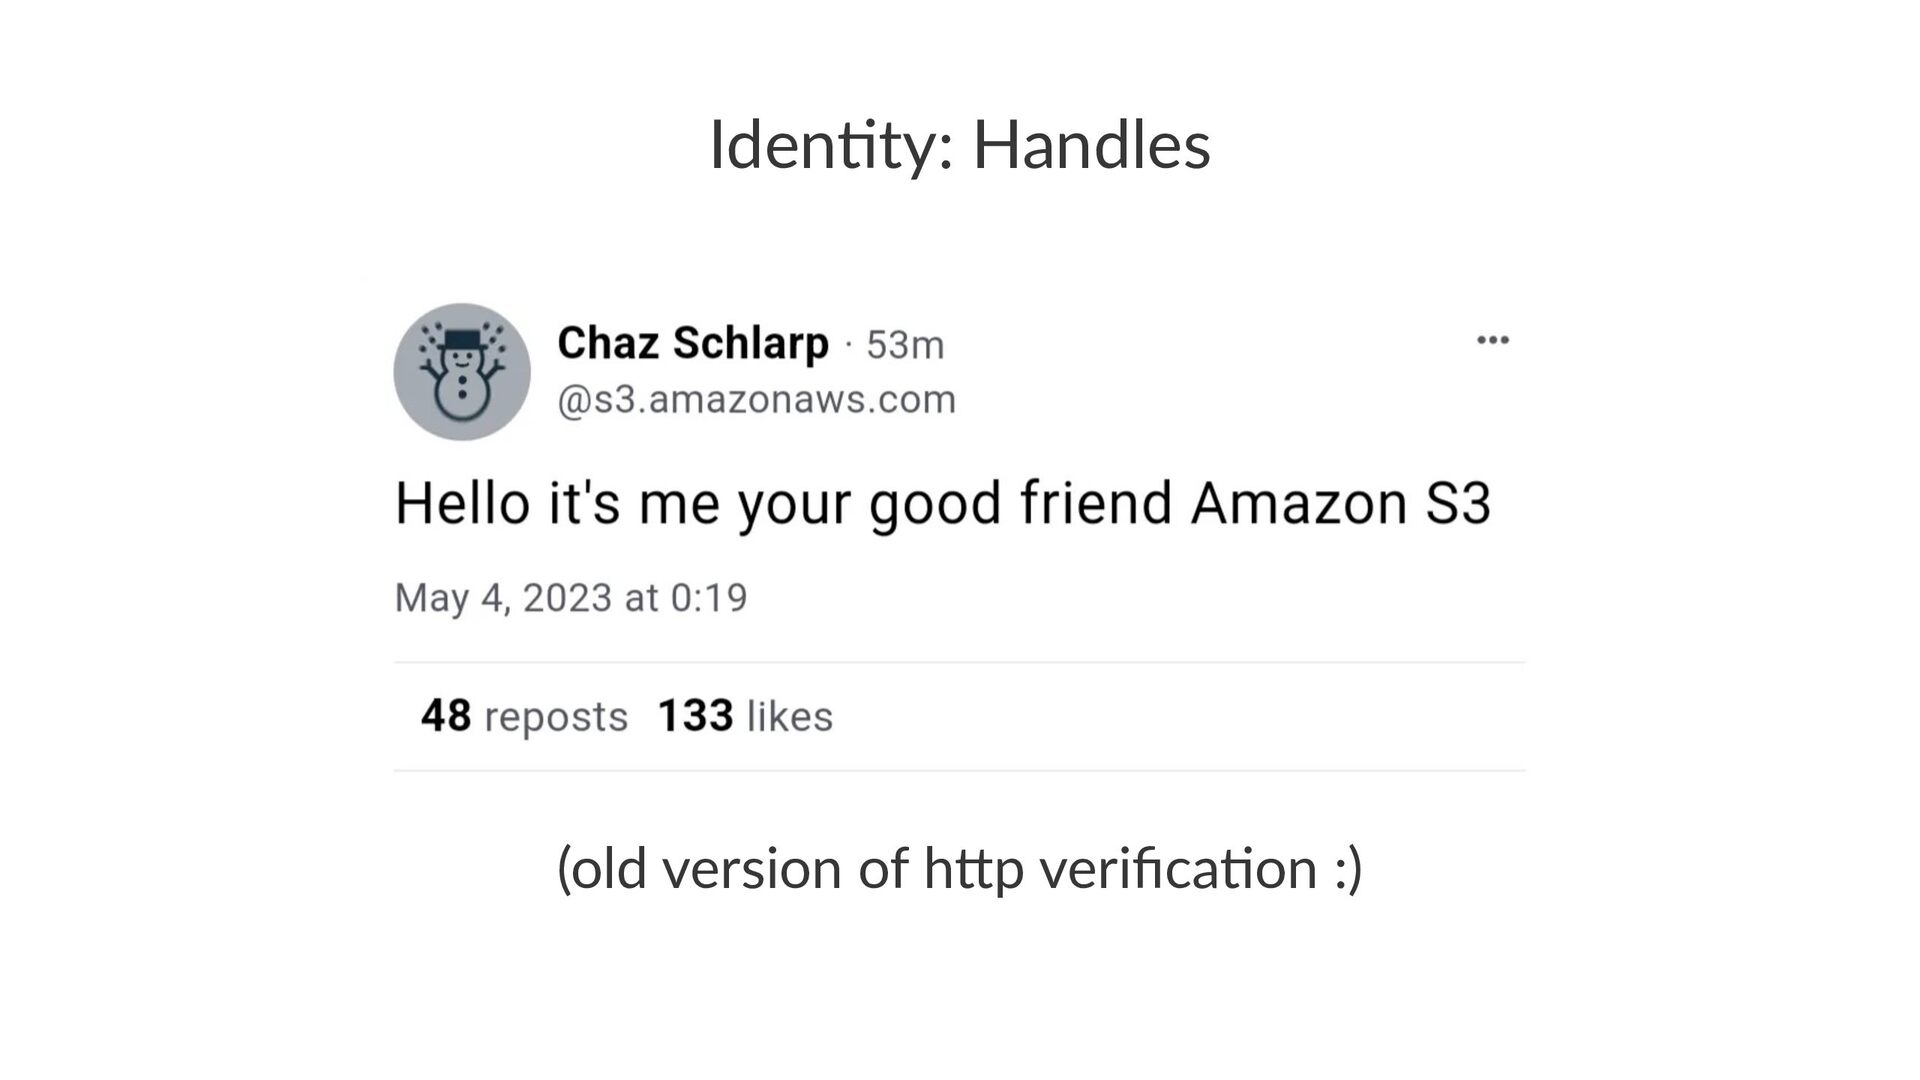Open the three-dot more options menu
The image size is (1920, 1080).
point(1492,341)
